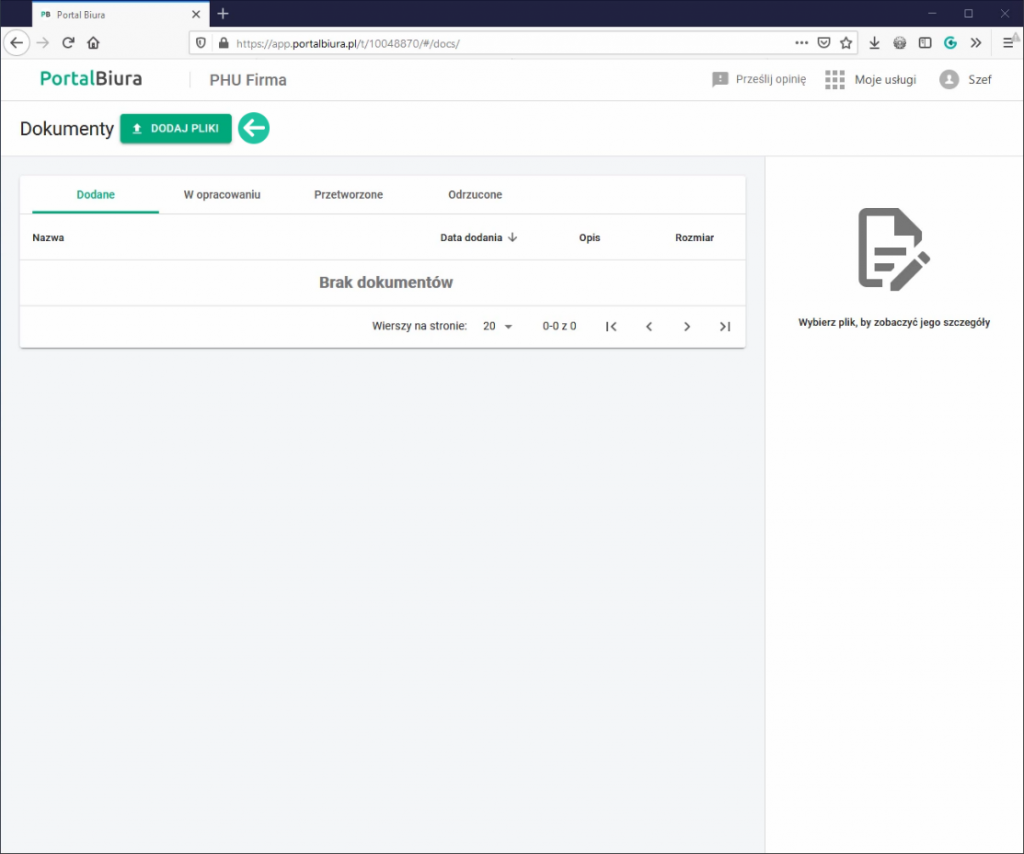Reload the current page
The width and height of the screenshot is (1024, 854).
68,43
